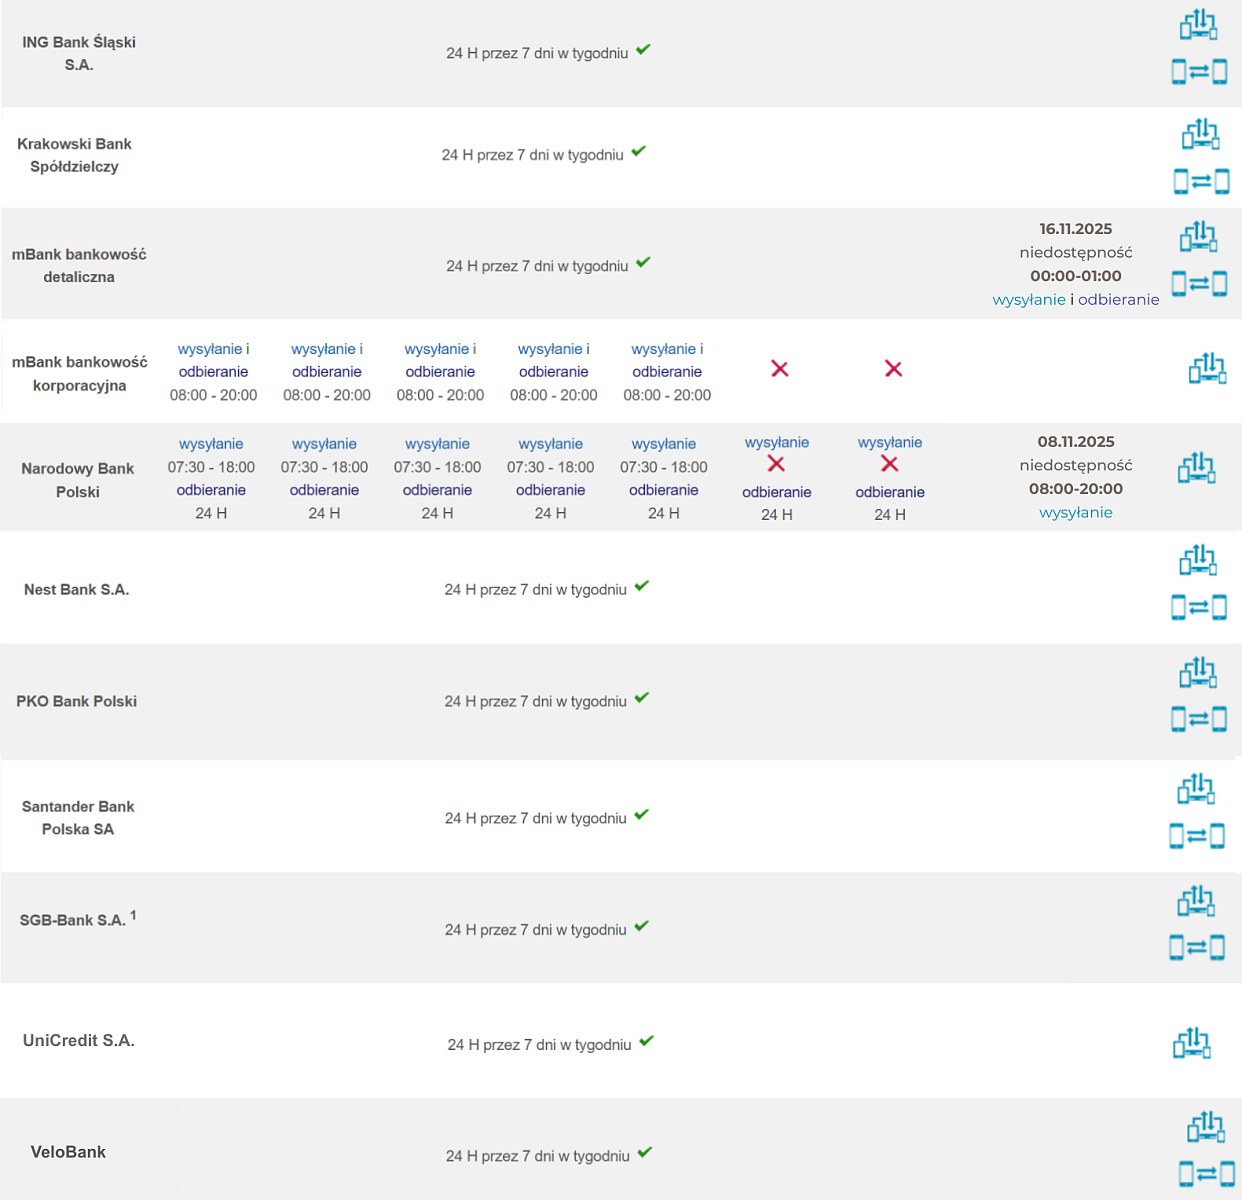The height and width of the screenshot is (1200, 1242).
Task: Click the last red X in Narodowy Bank Polski row
Action: (x=889, y=464)
